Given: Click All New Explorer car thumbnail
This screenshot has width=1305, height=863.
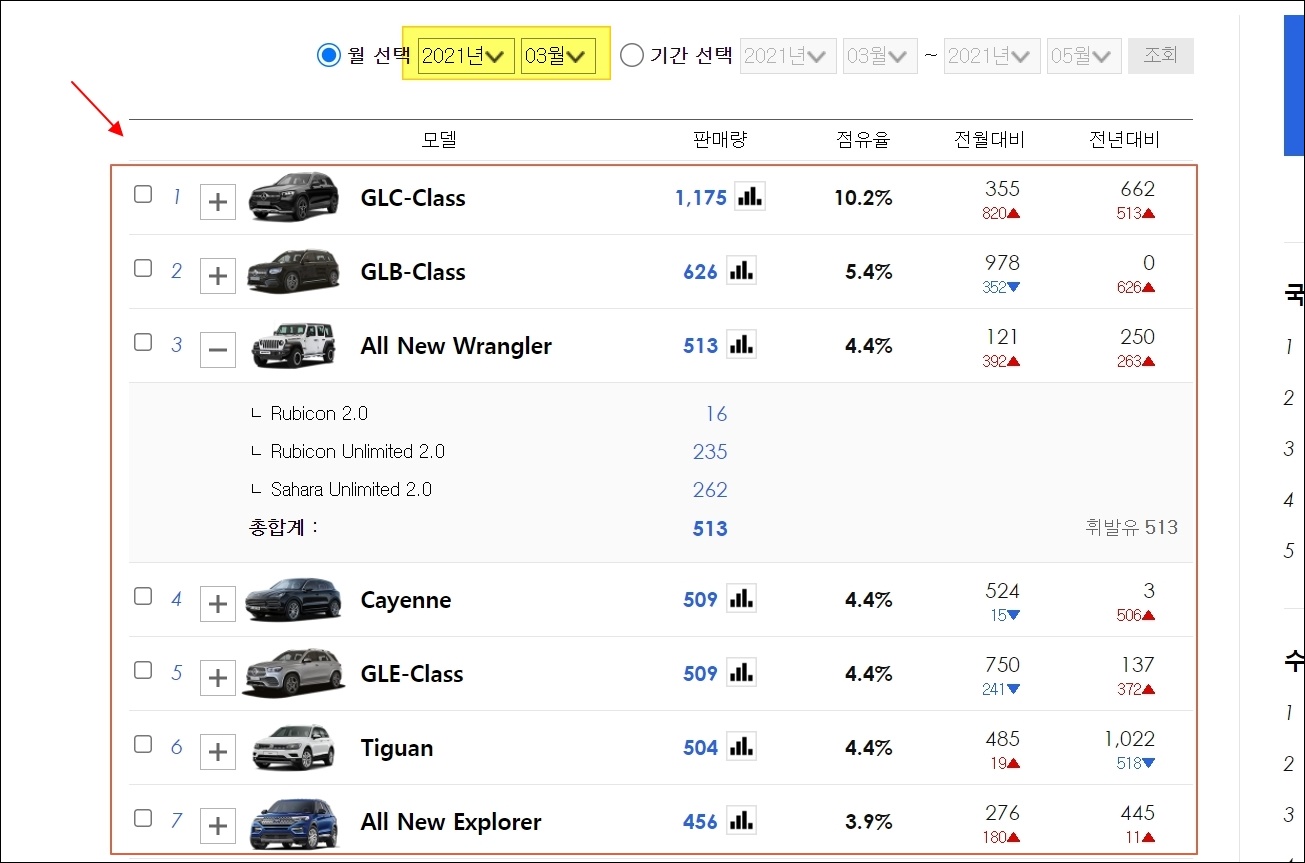Looking at the screenshot, I should [293, 823].
